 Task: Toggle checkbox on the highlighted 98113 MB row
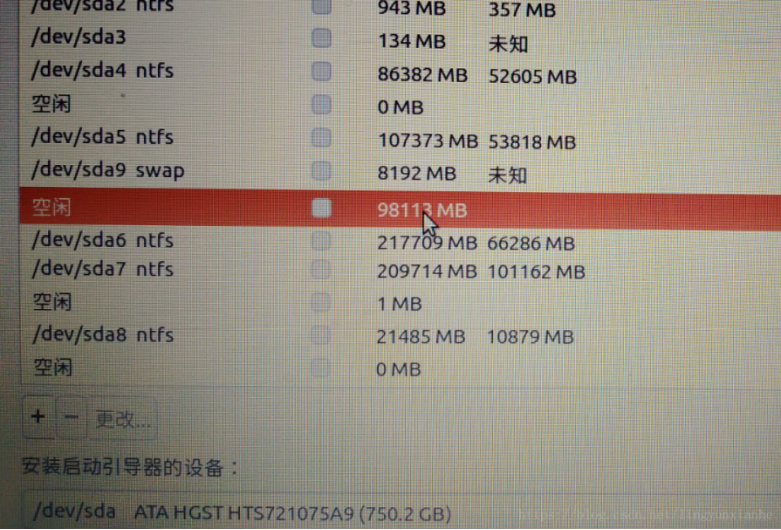point(322,208)
